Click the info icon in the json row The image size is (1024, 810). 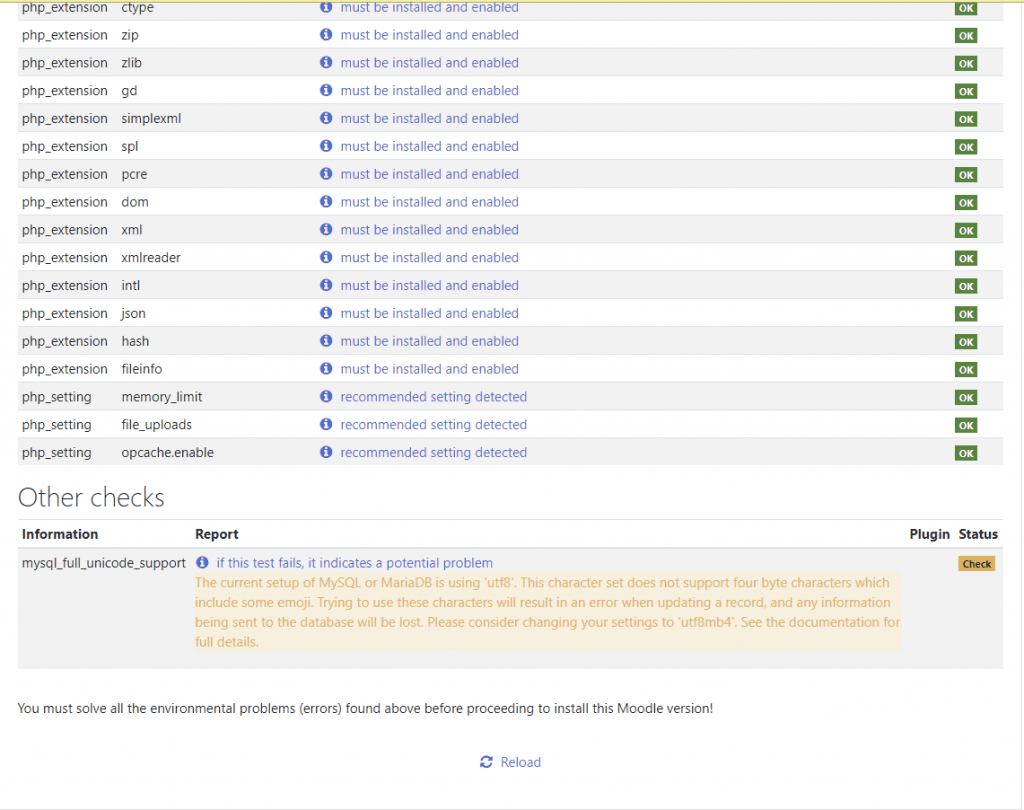click(326, 314)
